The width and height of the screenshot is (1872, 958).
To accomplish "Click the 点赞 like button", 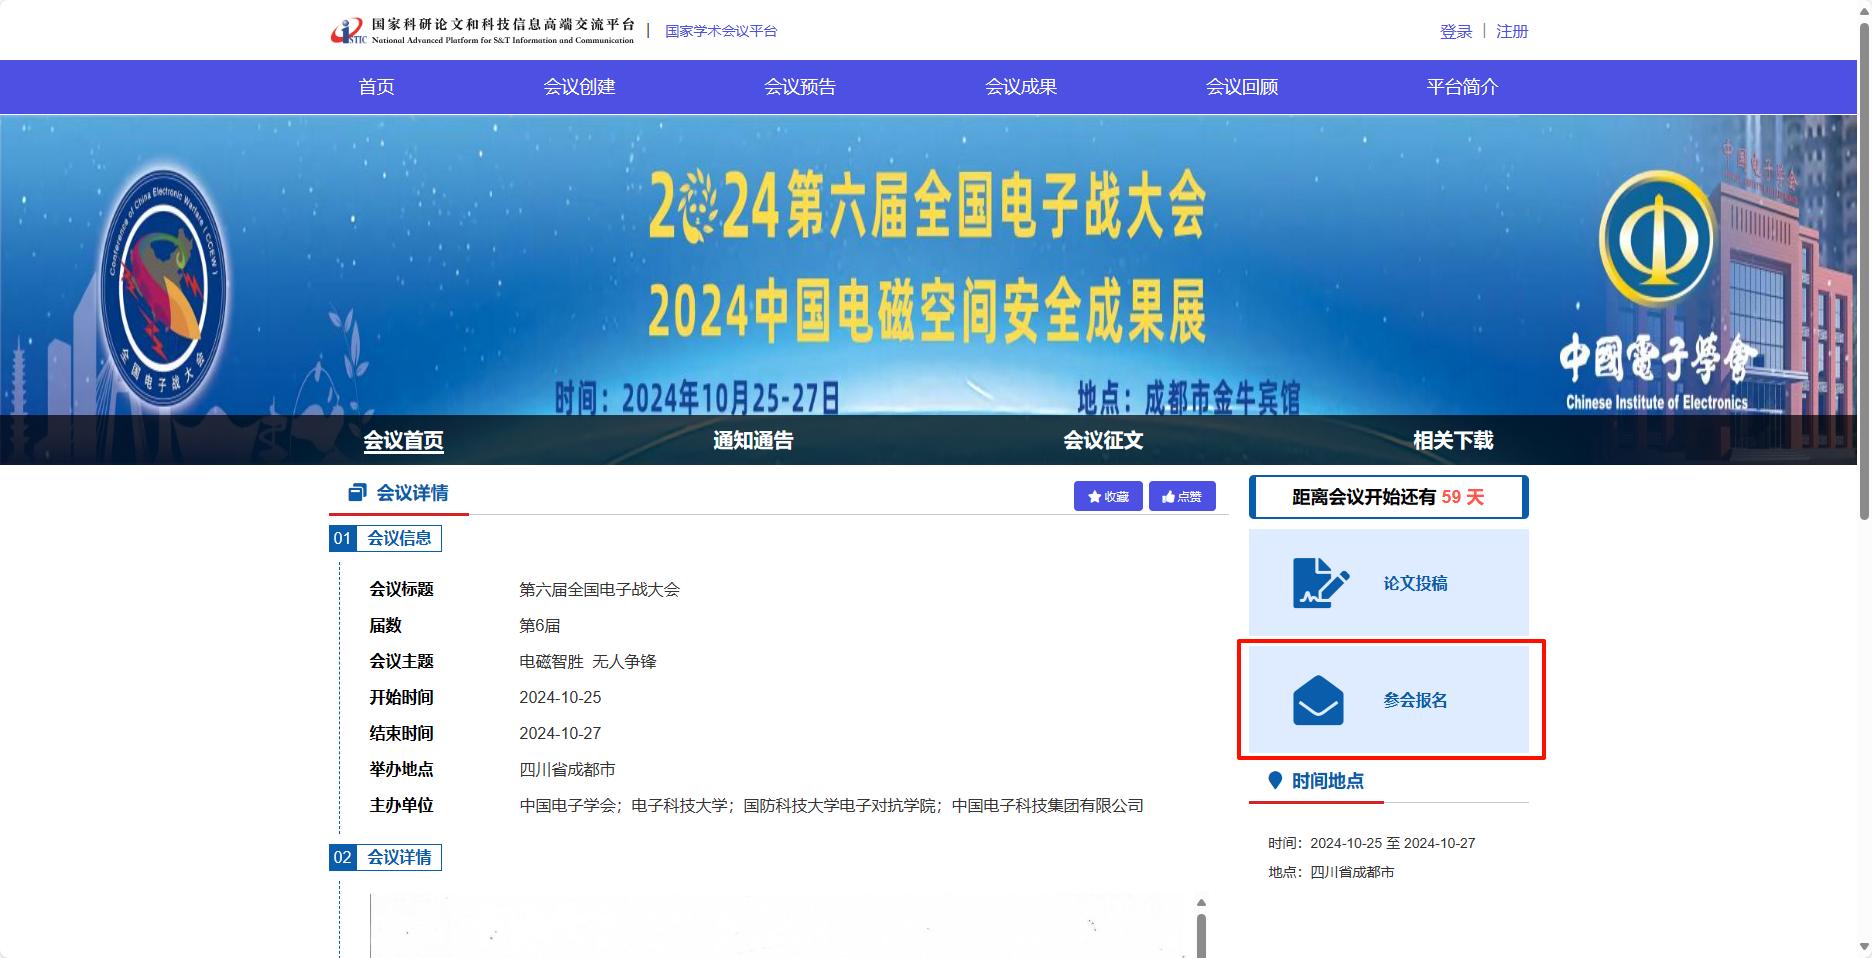I will pos(1182,496).
